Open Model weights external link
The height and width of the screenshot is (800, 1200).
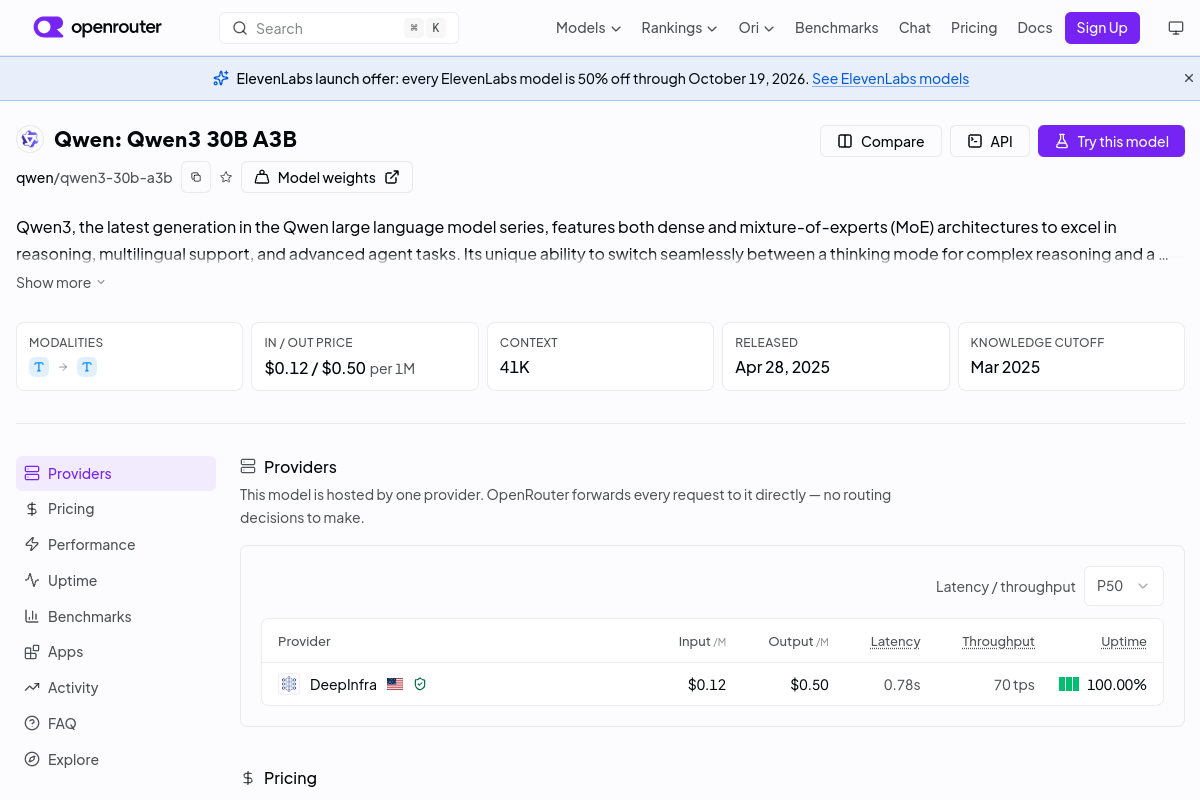[327, 177]
